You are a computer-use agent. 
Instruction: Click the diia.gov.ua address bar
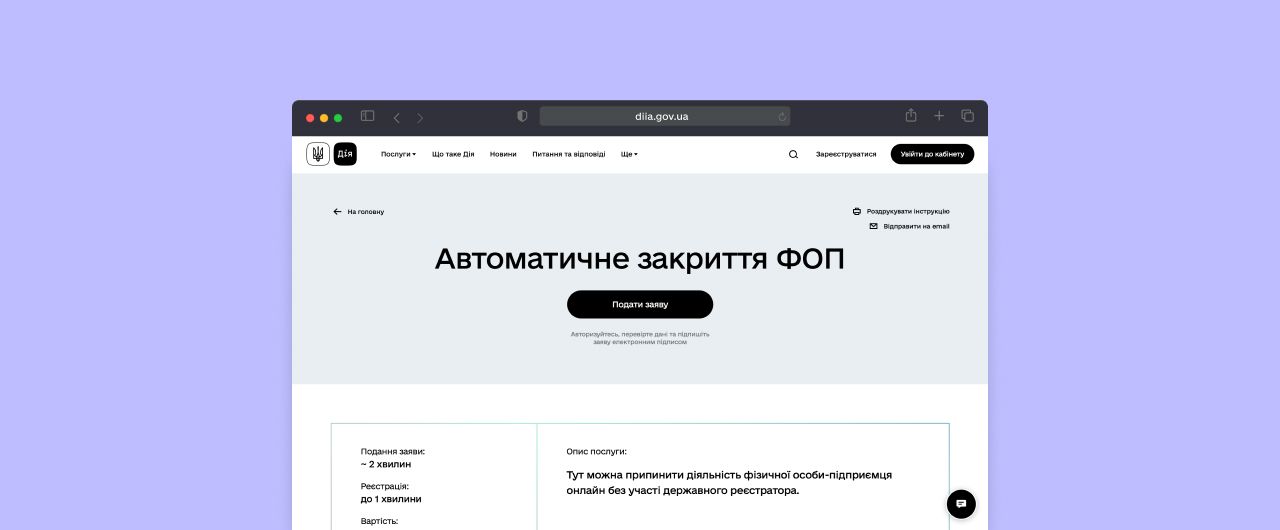[x=661, y=116]
